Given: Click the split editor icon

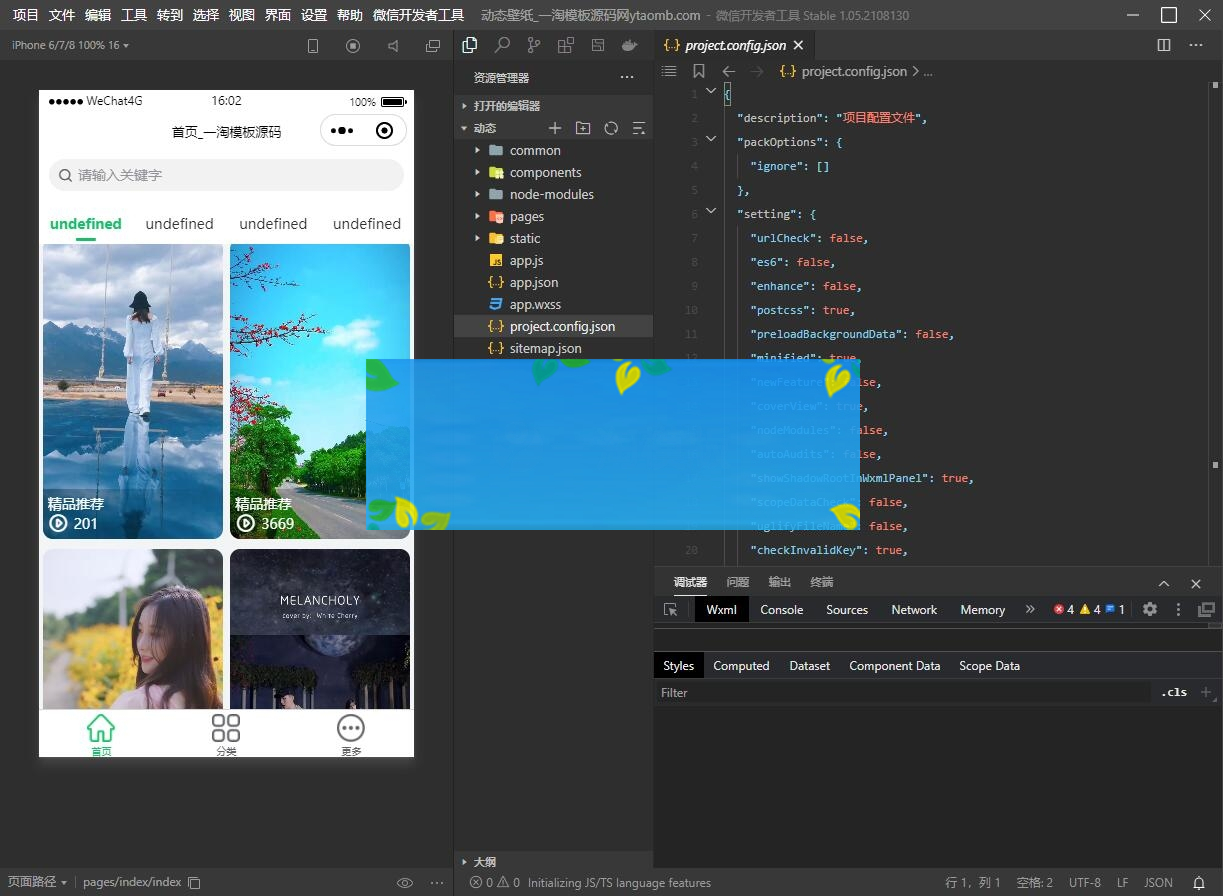Looking at the screenshot, I should [x=1164, y=45].
